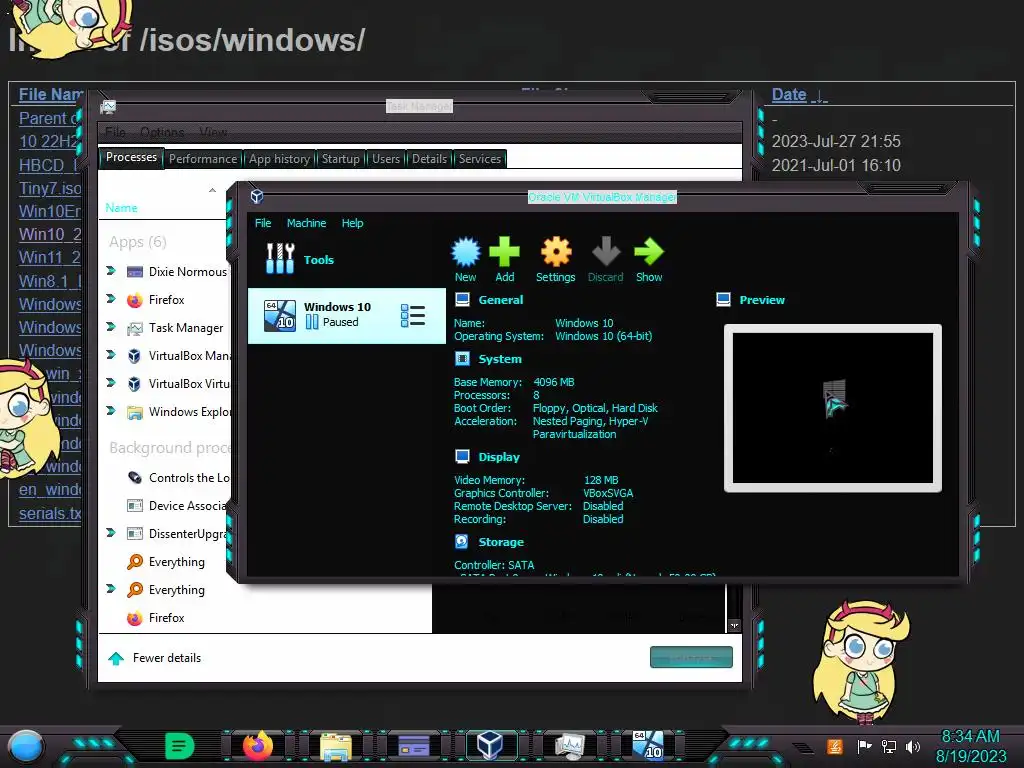Click the Base Memory 4096 MB value
The image size is (1024, 768).
pos(554,382)
